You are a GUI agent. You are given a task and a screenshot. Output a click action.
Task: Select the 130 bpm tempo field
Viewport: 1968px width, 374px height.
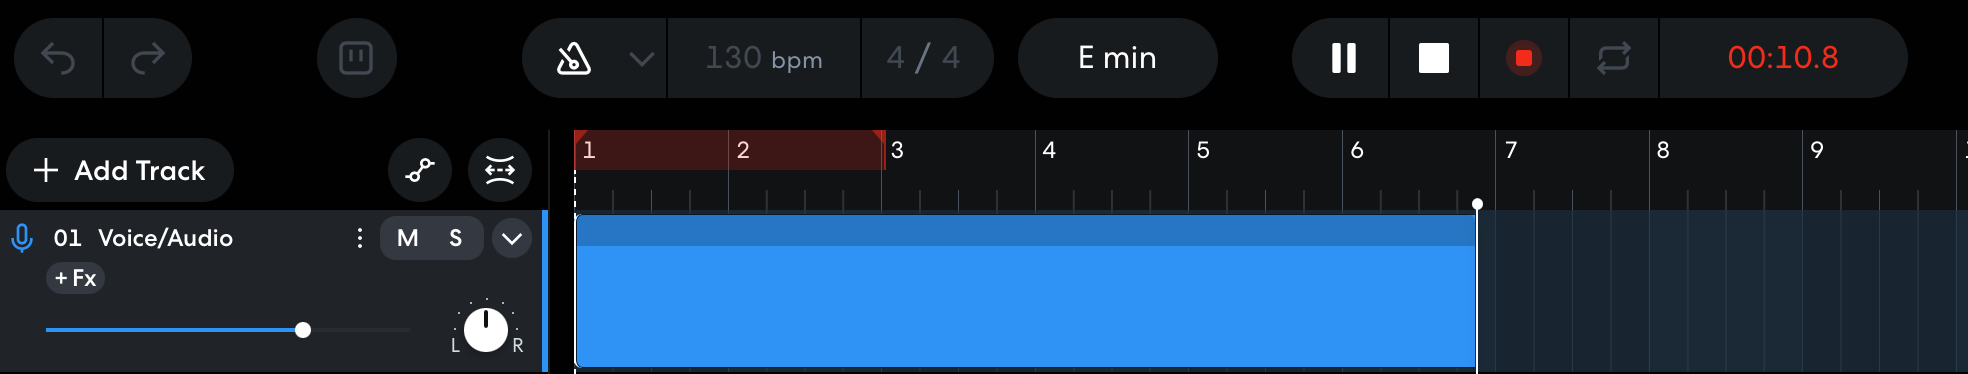point(764,58)
